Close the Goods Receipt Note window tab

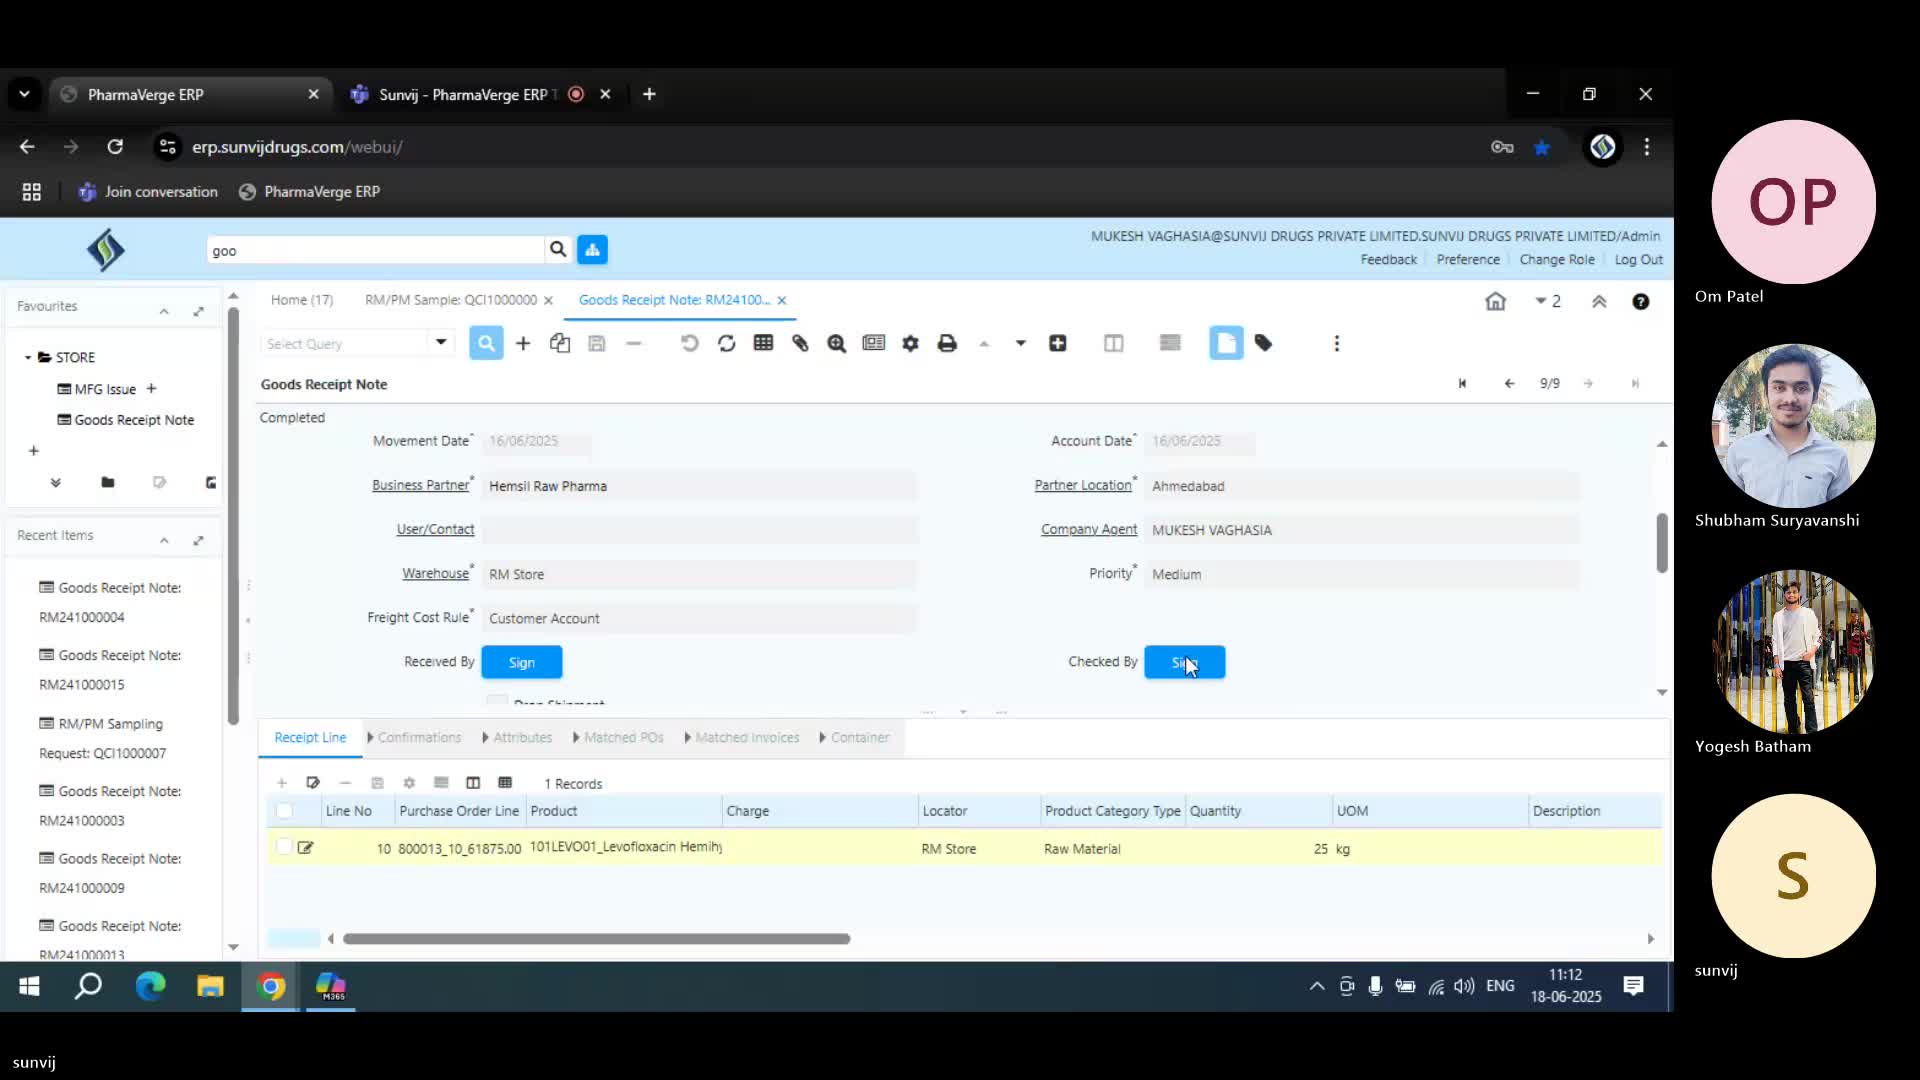pos(782,300)
